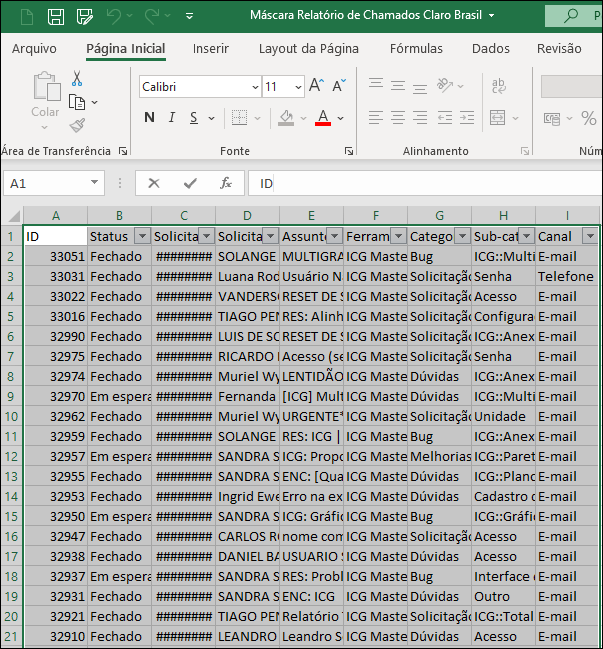
Task: Center text horizontally
Action: click(398, 118)
